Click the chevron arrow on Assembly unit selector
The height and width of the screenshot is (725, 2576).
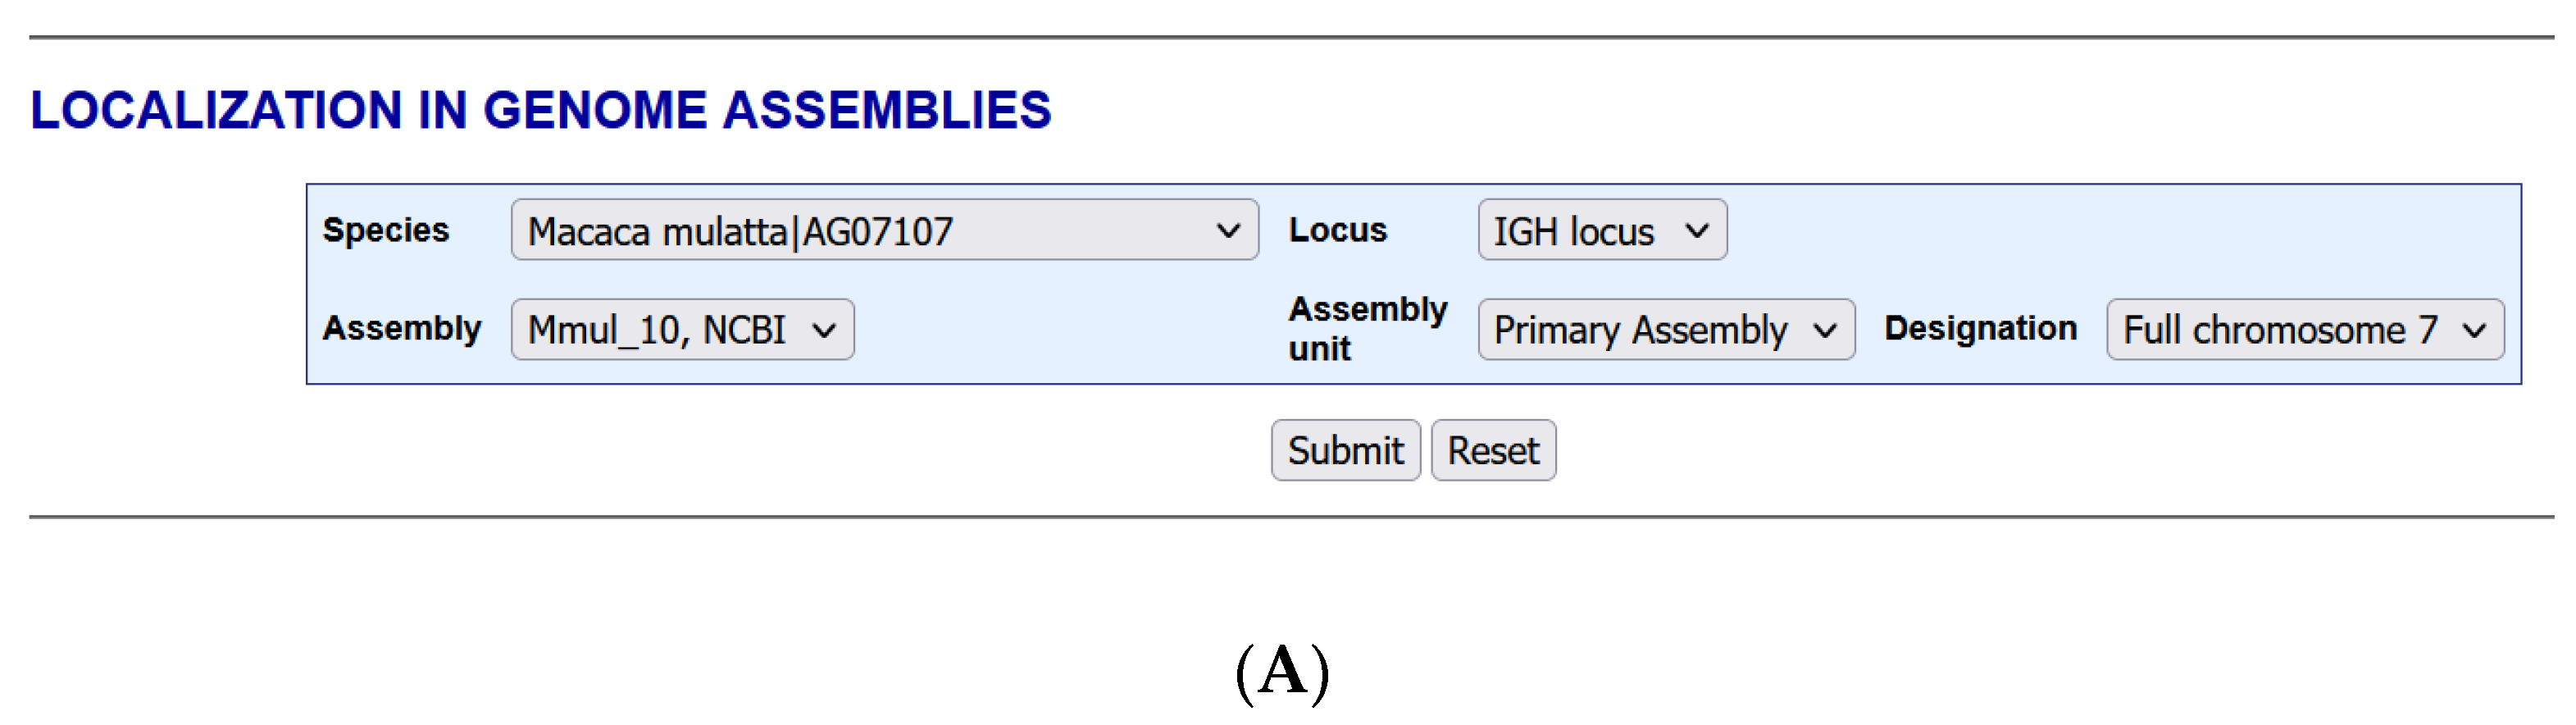[x=1825, y=330]
